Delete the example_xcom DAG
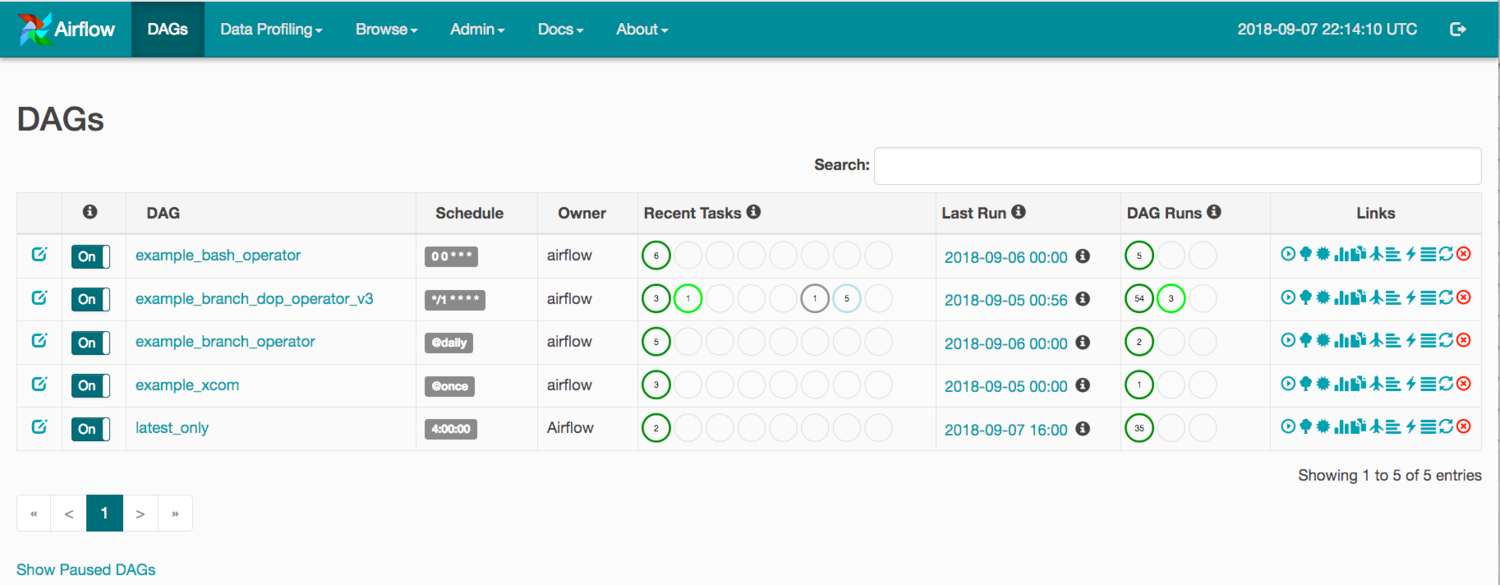Screen dimensions: 1500x585 tap(1463, 383)
